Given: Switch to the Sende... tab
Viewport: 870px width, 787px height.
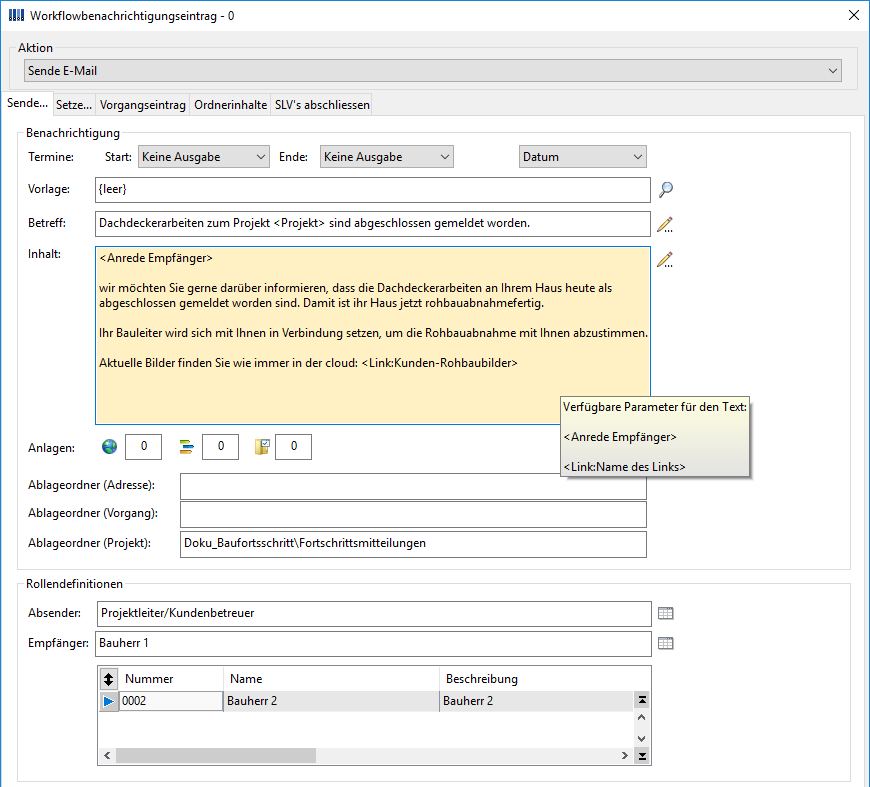Looking at the screenshot, I should (x=27, y=103).
